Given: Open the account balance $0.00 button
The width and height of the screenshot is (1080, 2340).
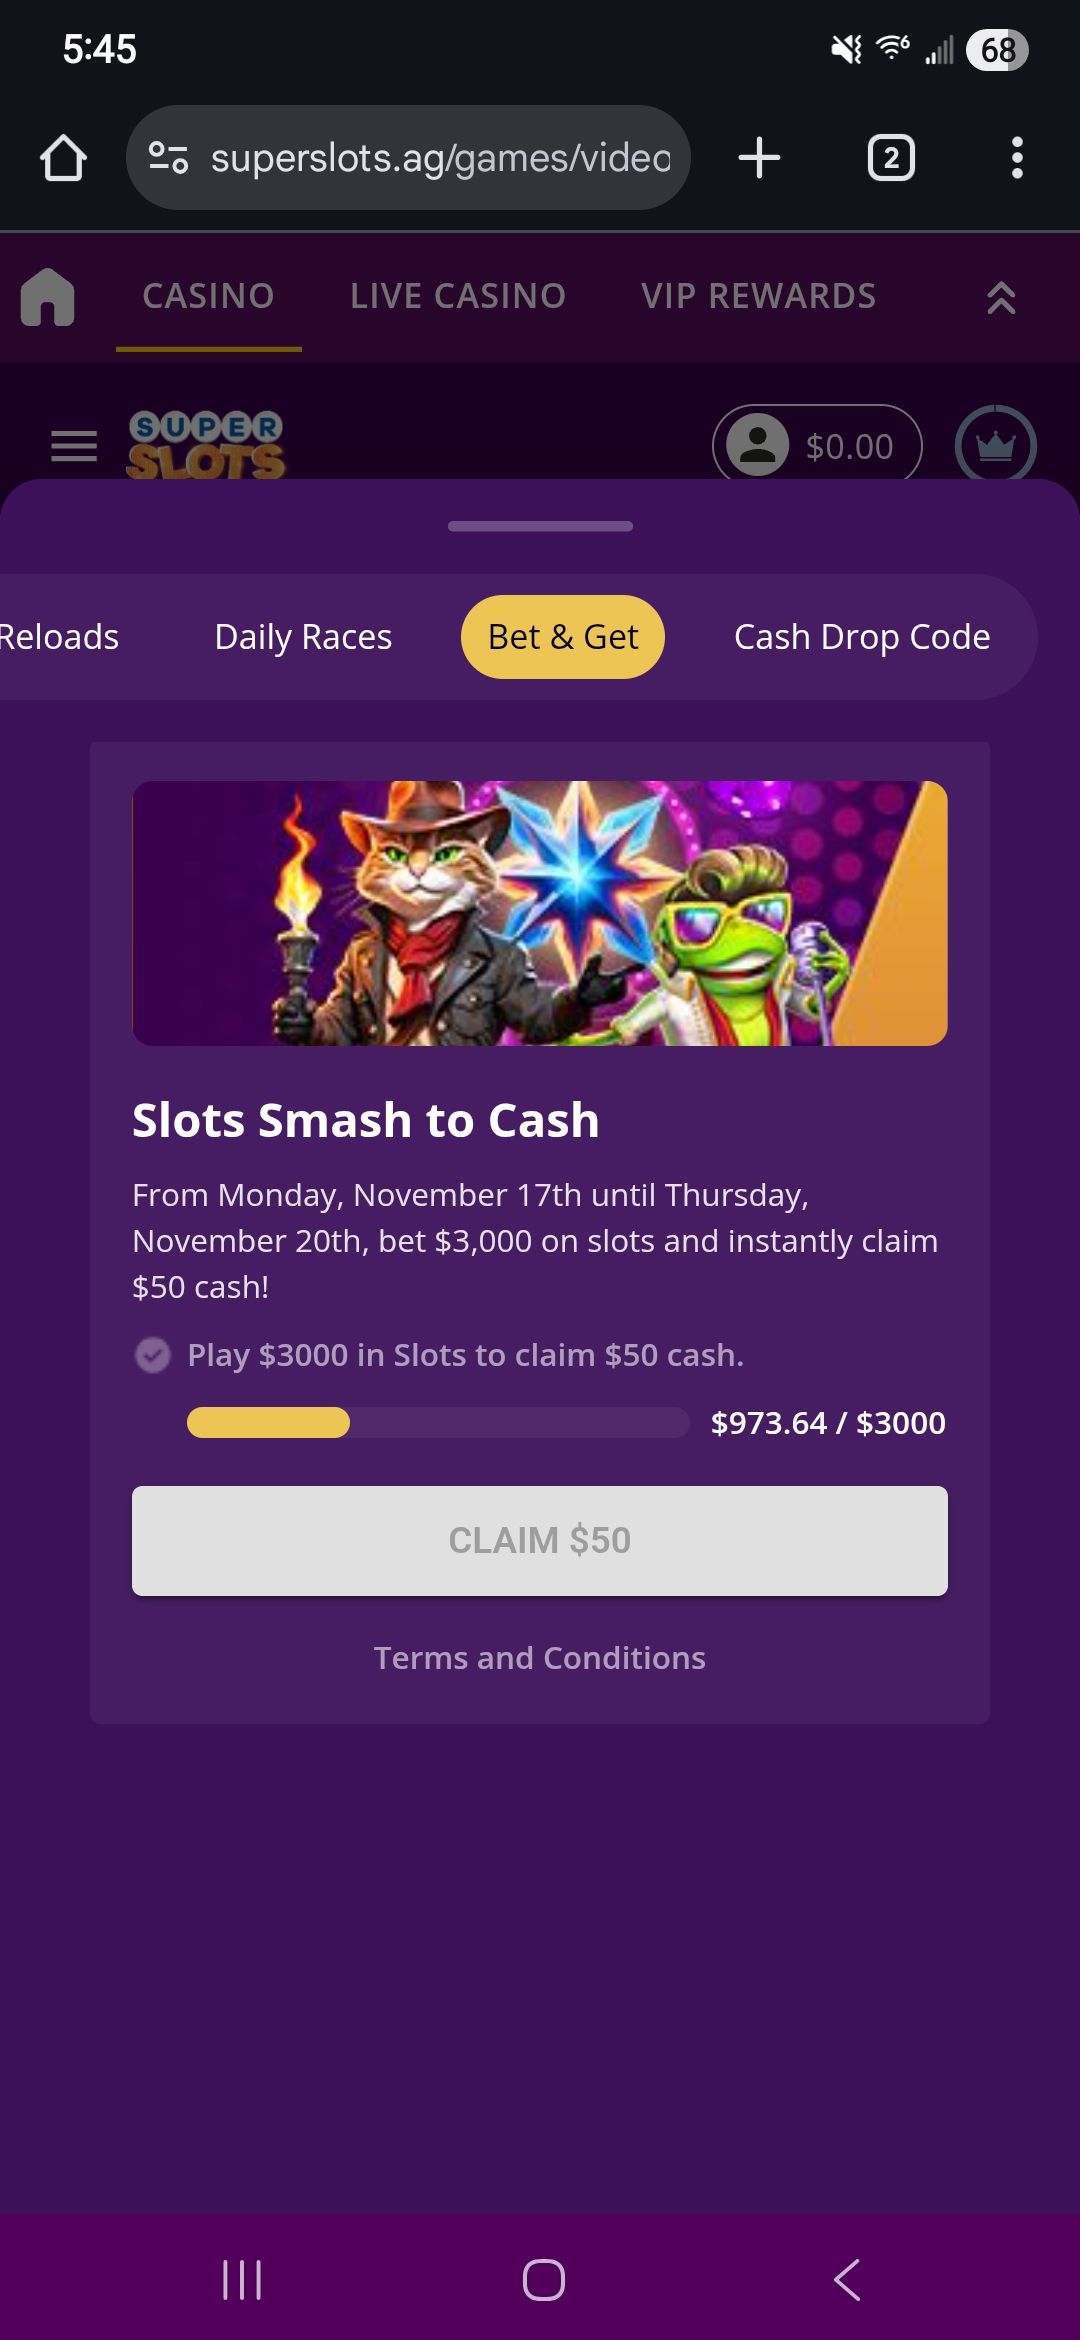Looking at the screenshot, I should point(816,445).
